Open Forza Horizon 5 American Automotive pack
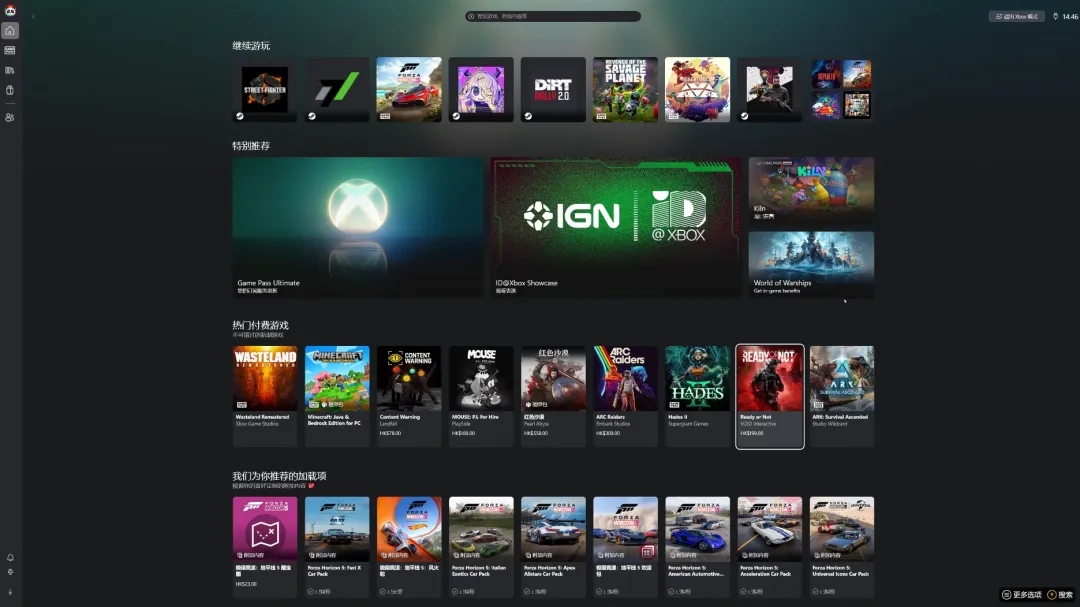This screenshot has height=607, width=1080. coord(697,547)
